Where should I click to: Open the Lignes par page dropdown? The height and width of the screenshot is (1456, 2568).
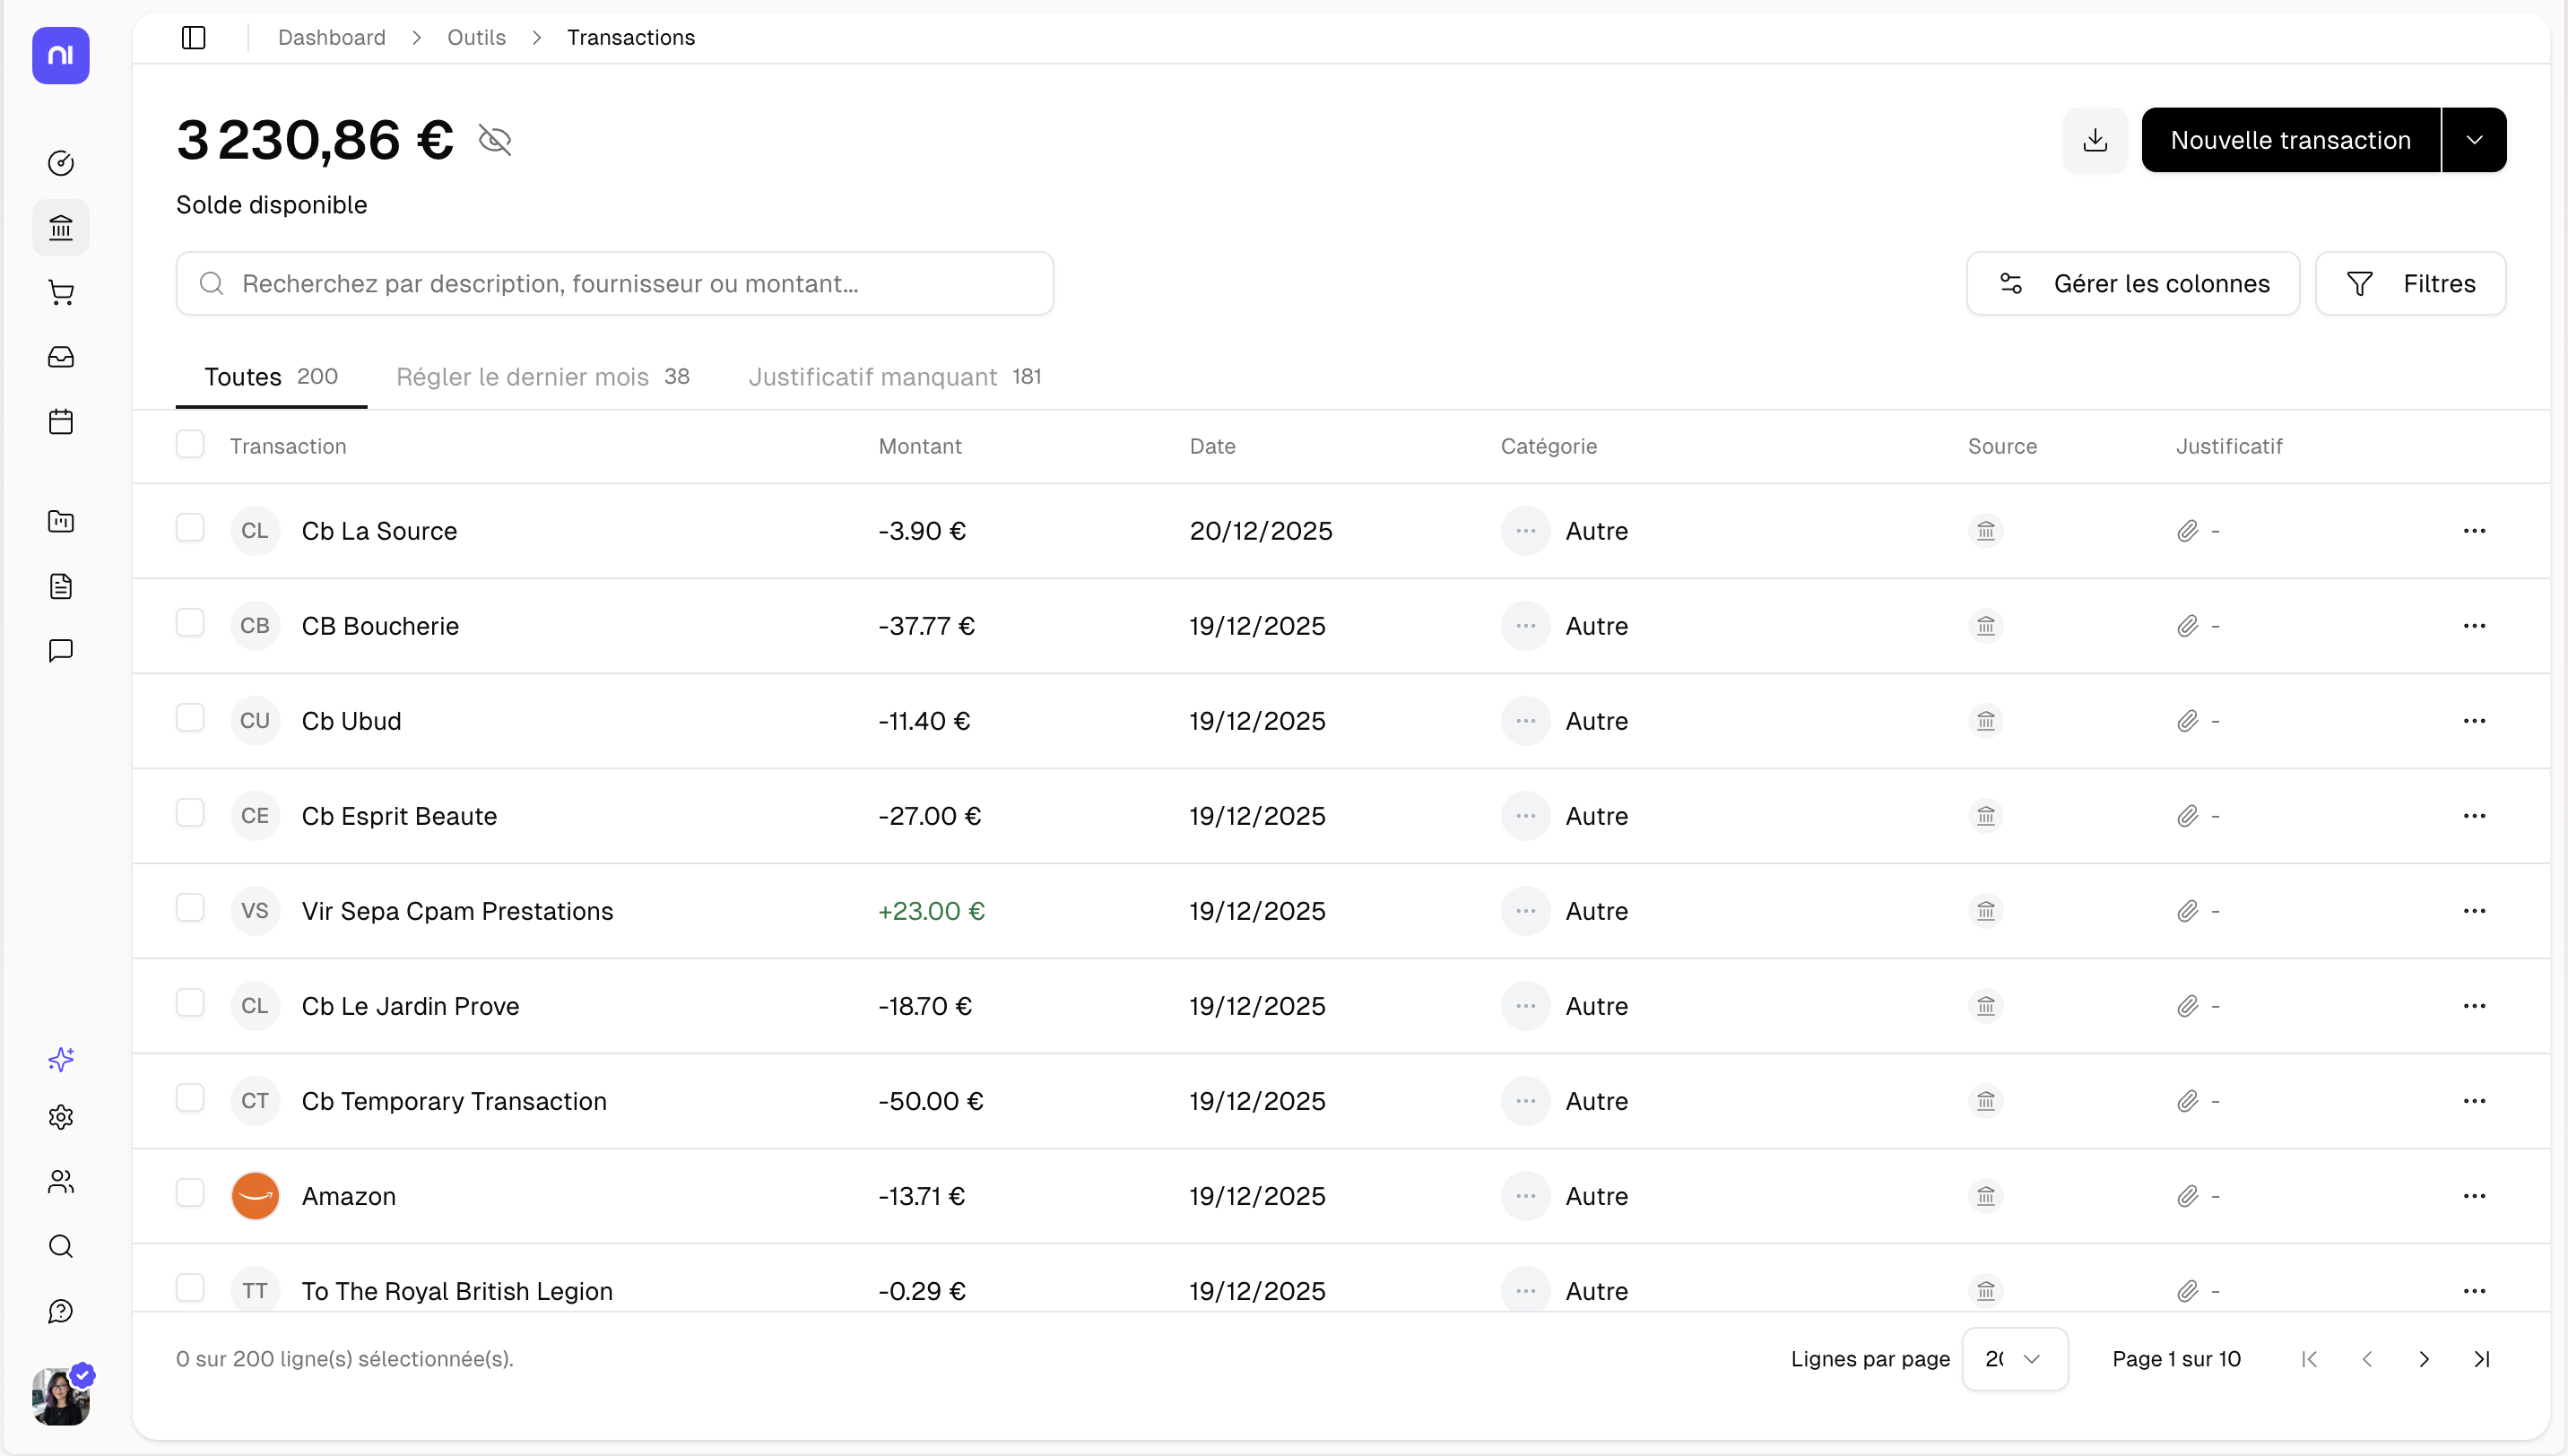pos(2014,1358)
